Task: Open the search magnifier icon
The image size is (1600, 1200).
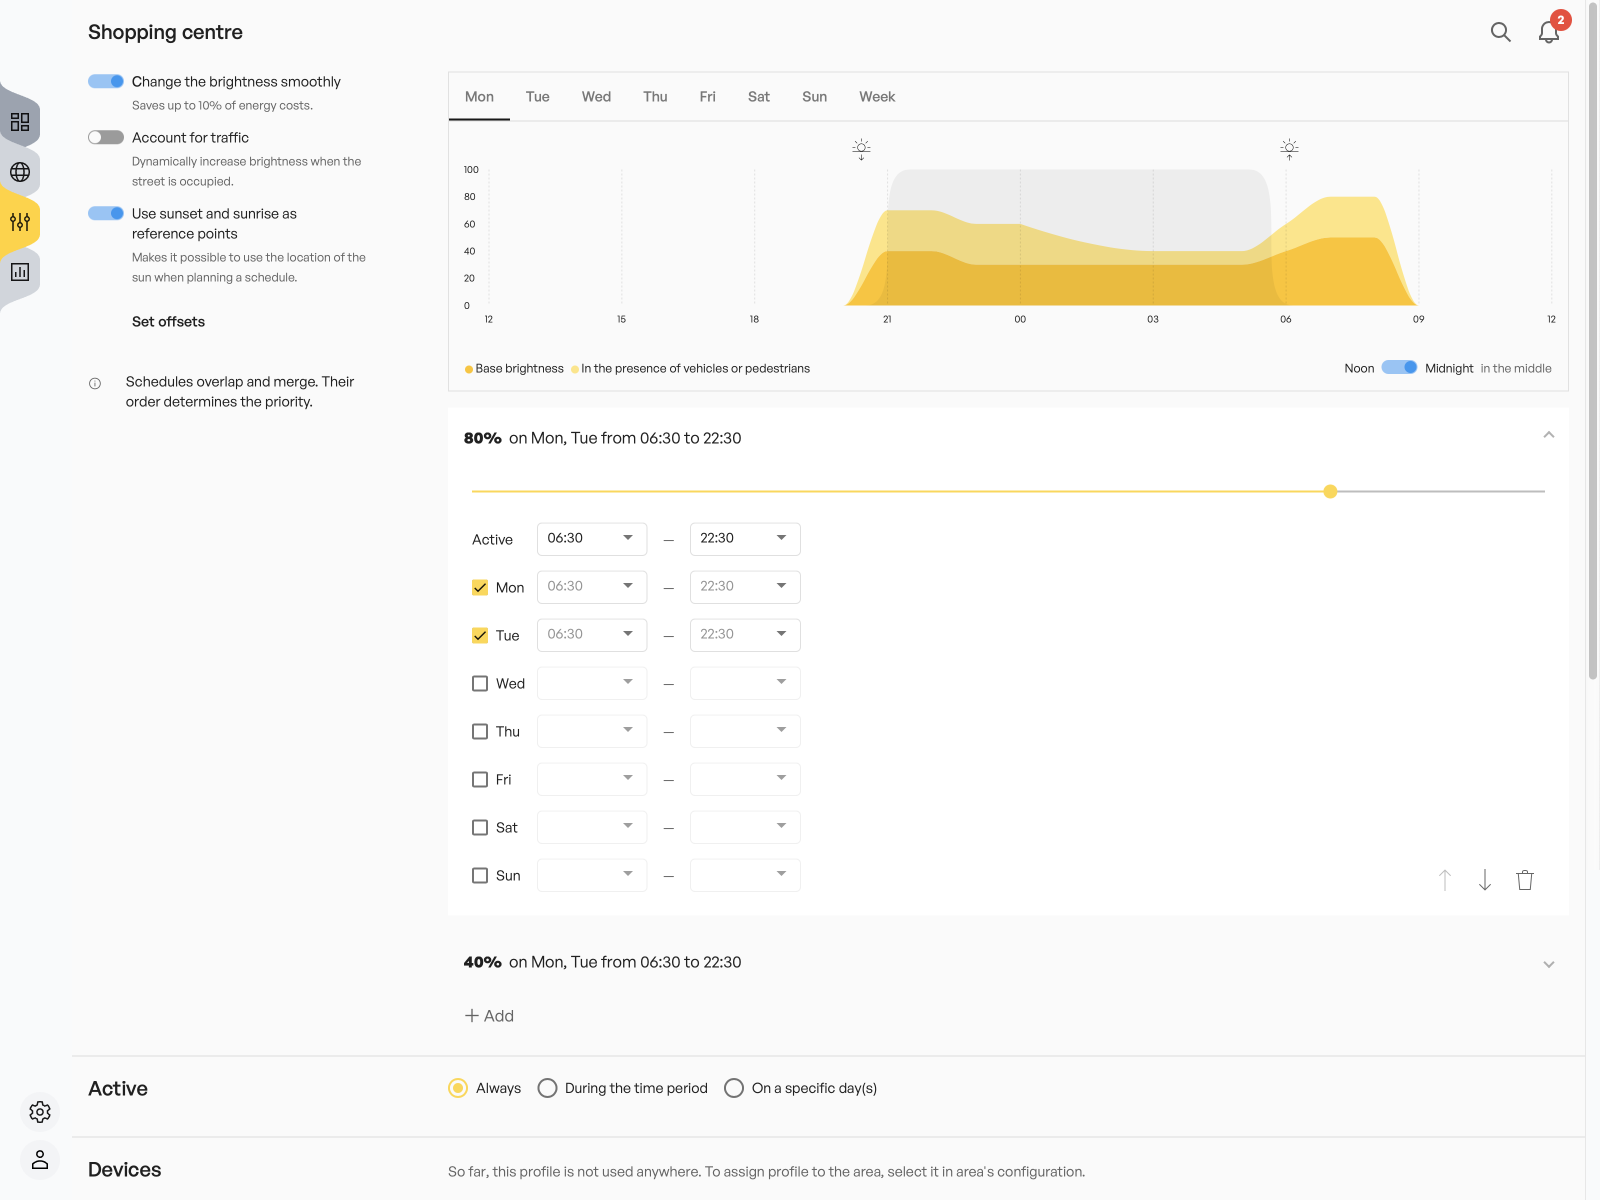Action: 1500,32
